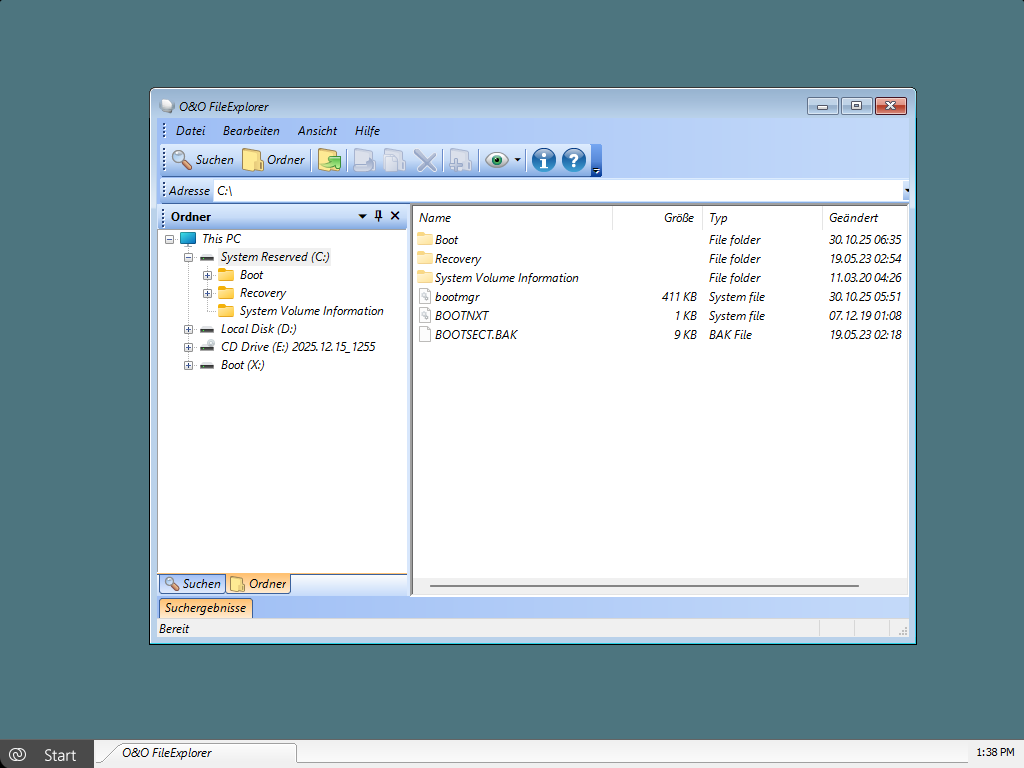Open the Ansicht menu
Screen dimensions: 1024x768
point(317,131)
